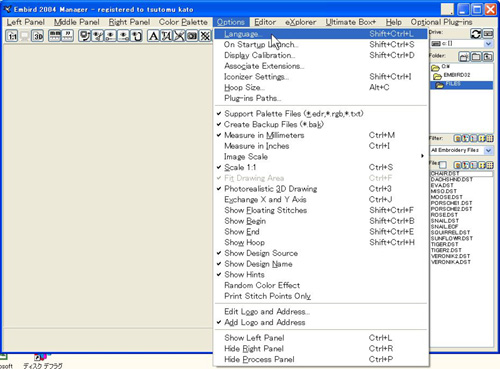Open the eXplorer menu
The image size is (500, 369).
[x=300, y=22]
